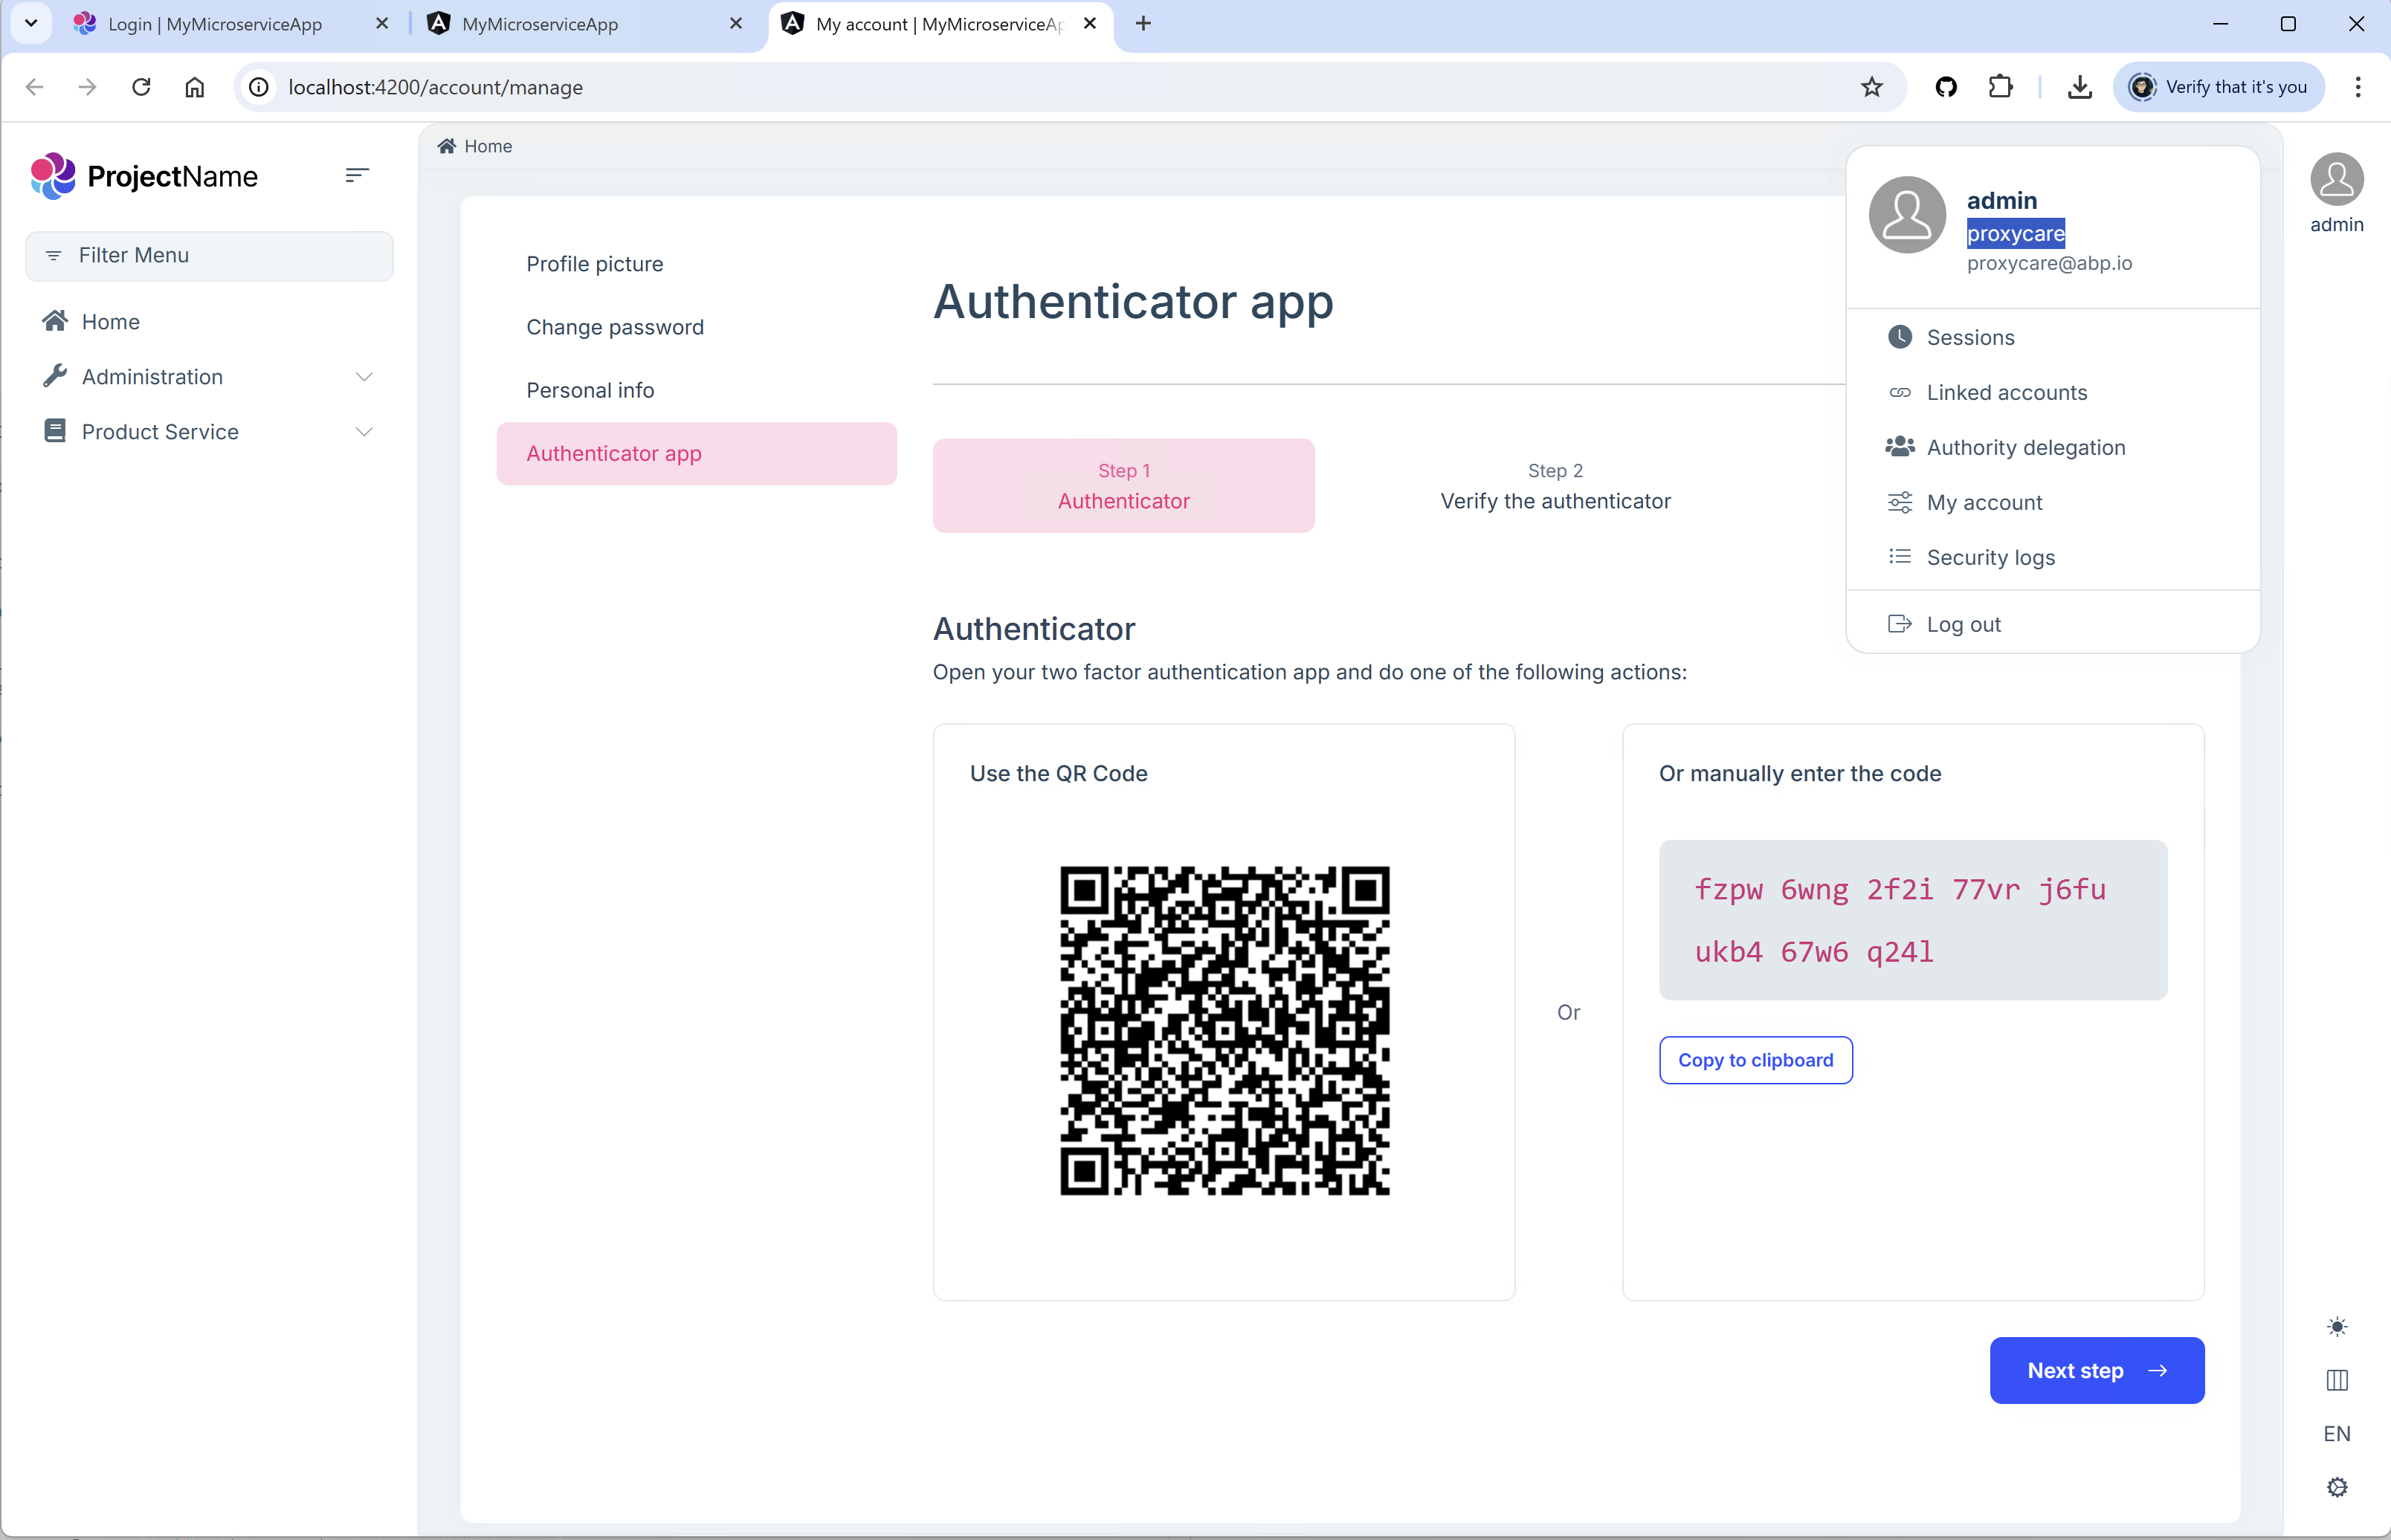Click the Copy to clipboard button
The height and width of the screenshot is (1540, 2391).
(x=1755, y=1060)
